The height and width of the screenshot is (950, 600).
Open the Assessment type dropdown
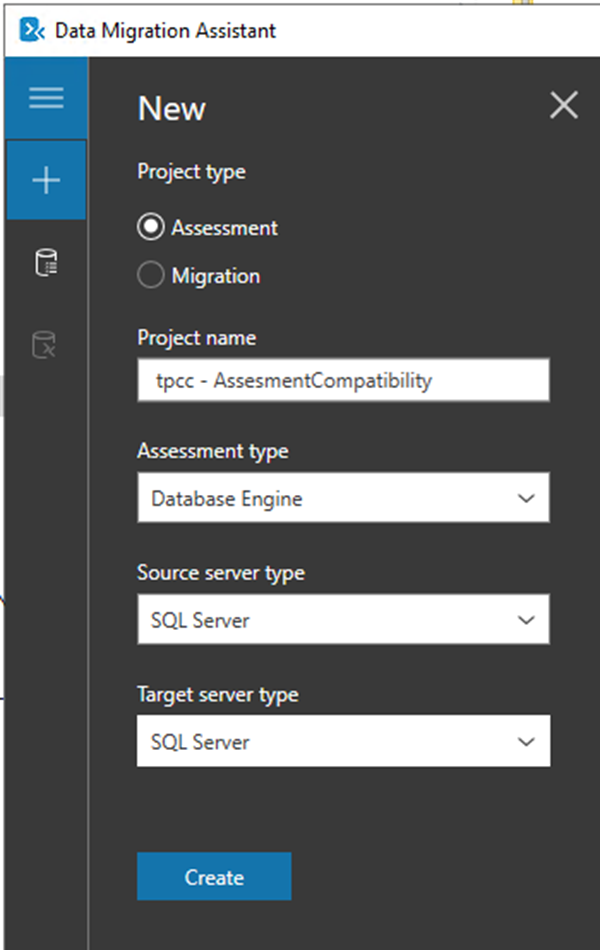(x=343, y=498)
